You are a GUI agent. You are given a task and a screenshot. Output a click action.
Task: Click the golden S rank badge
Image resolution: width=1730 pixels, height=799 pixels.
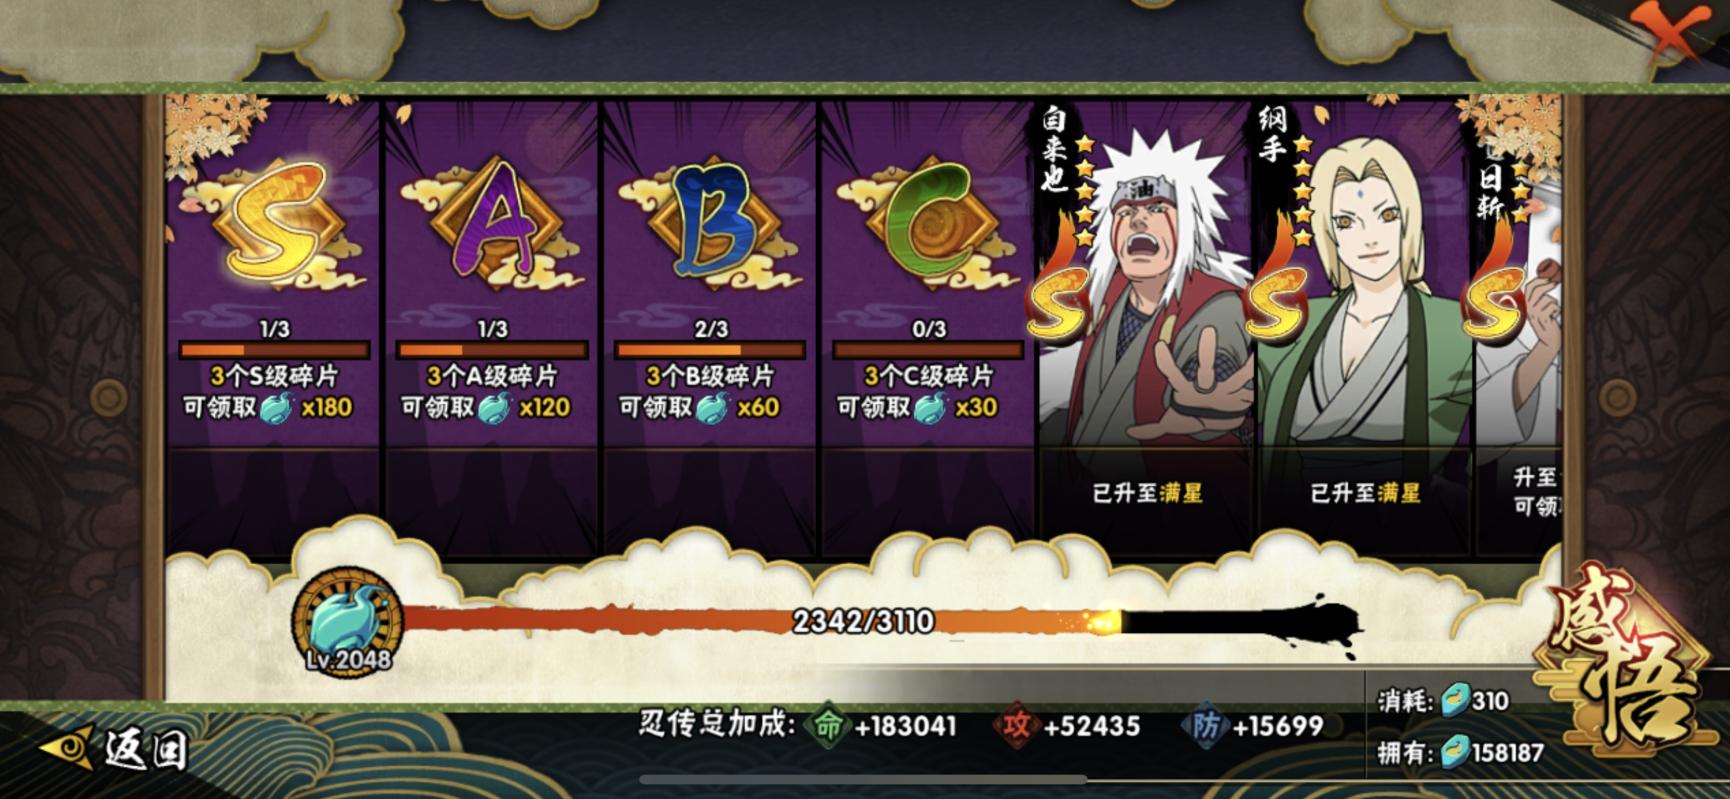pyautogui.click(x=272, y=224)
